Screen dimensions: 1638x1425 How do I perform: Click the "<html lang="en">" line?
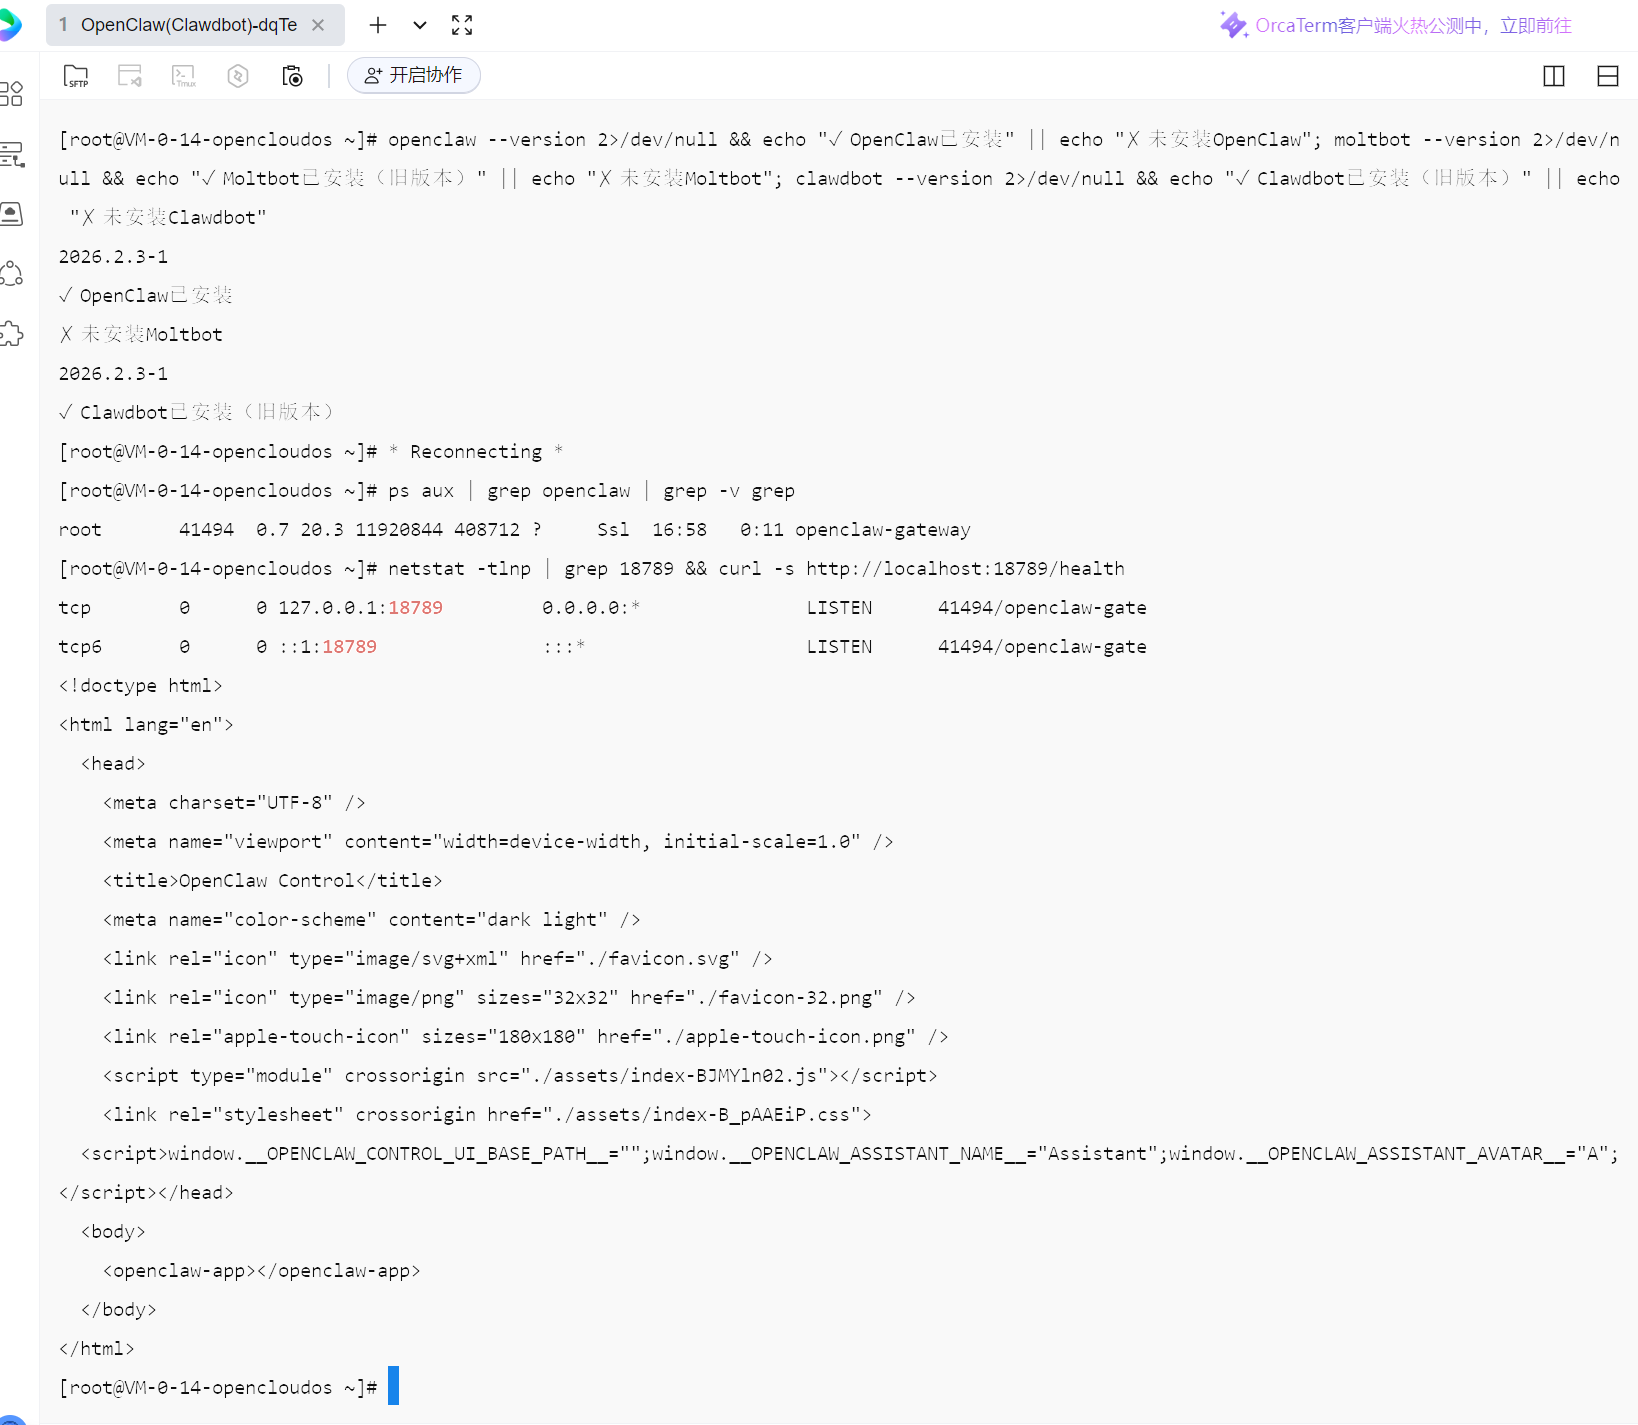(x=146, y=725)
